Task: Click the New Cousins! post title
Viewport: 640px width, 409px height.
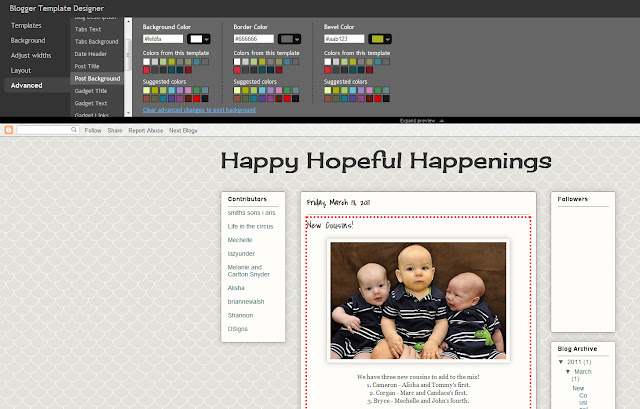Action: coord(330,225)
